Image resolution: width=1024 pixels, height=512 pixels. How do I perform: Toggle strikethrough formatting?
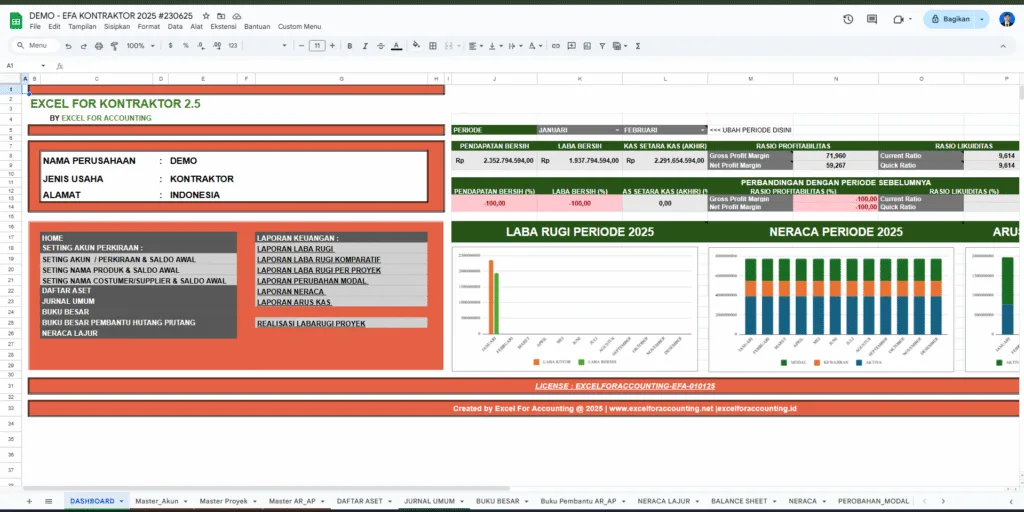click(x=380, y=46)
